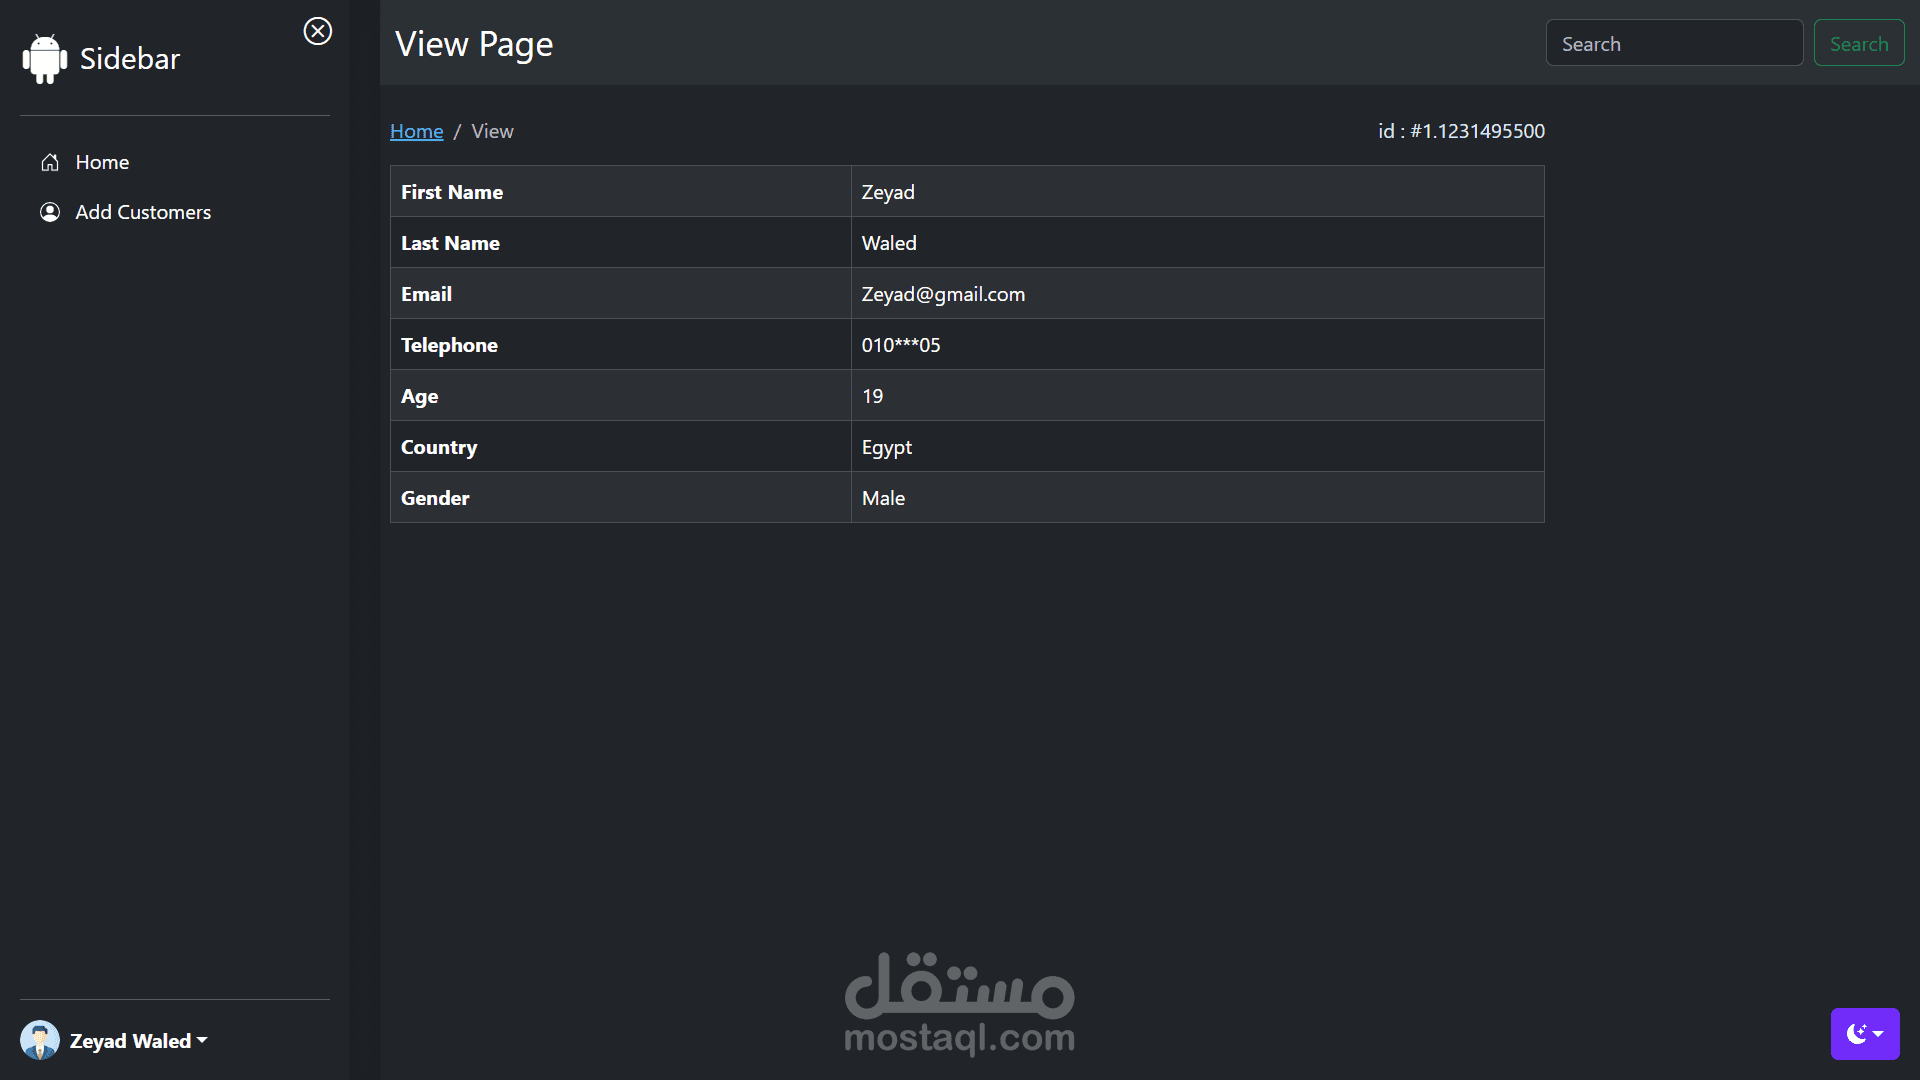The width and height of the screenshot is (1920, 1080).
Task: Close the sidebar with the X icon
Action: coord(318,31)
